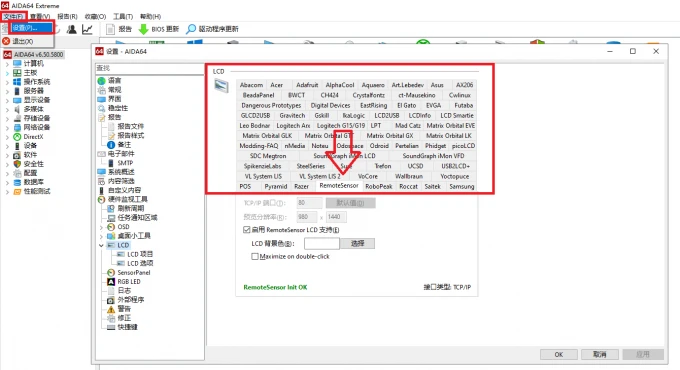This screenshot has width=680, height=370.
Task: Click the 驱动程序更新 magnifier icon
Action: pos(191,29)
